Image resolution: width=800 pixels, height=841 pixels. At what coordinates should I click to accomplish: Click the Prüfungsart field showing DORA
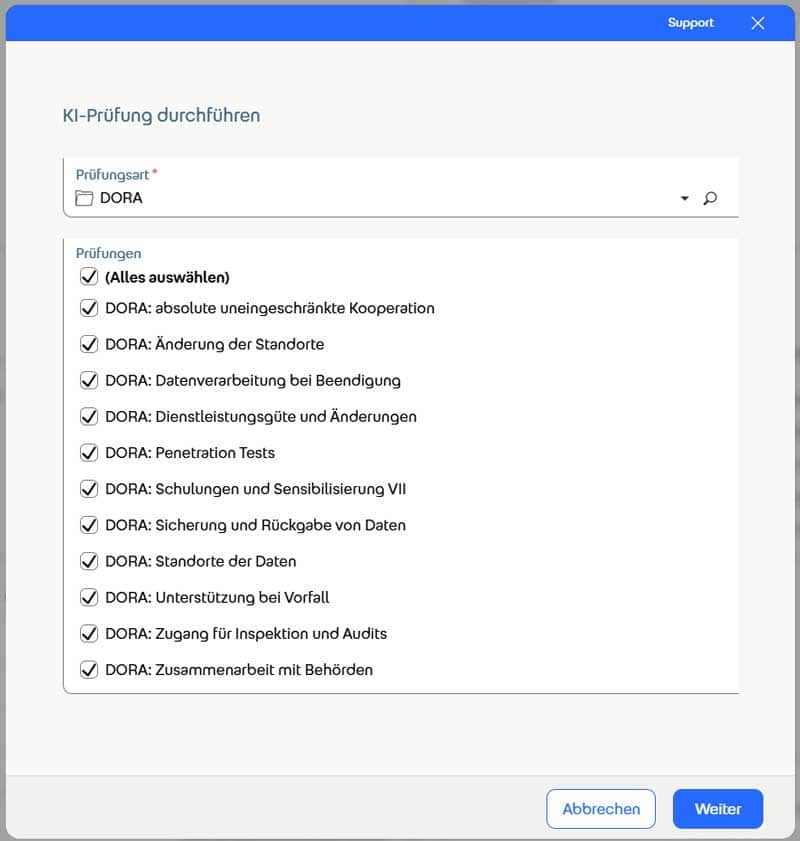pyautogui.click(x=380, y=198)
